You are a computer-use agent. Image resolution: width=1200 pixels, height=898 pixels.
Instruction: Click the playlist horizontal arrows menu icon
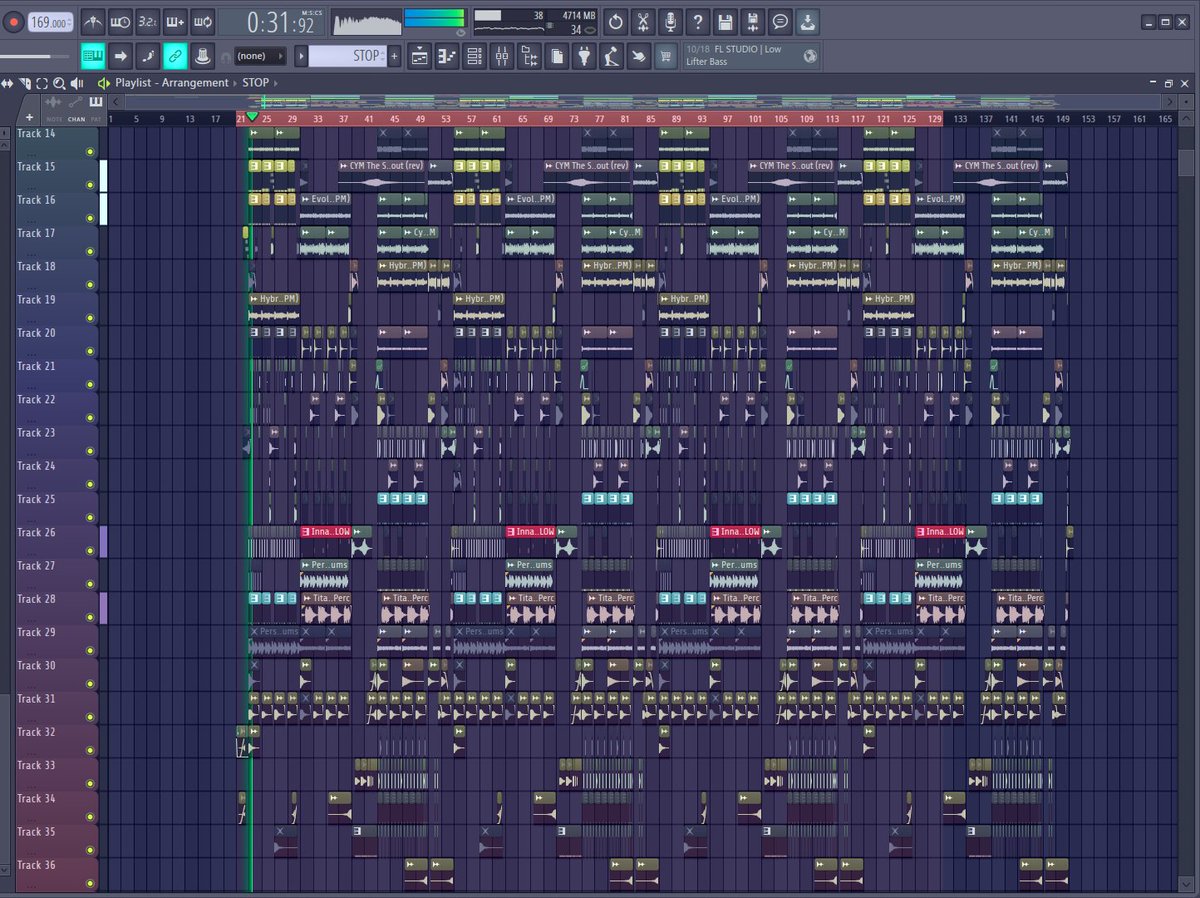[x=9, y=83]
